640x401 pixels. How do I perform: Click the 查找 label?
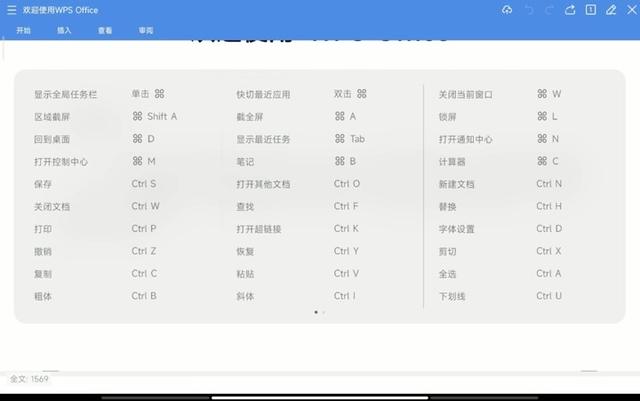[x=245, y=207]
